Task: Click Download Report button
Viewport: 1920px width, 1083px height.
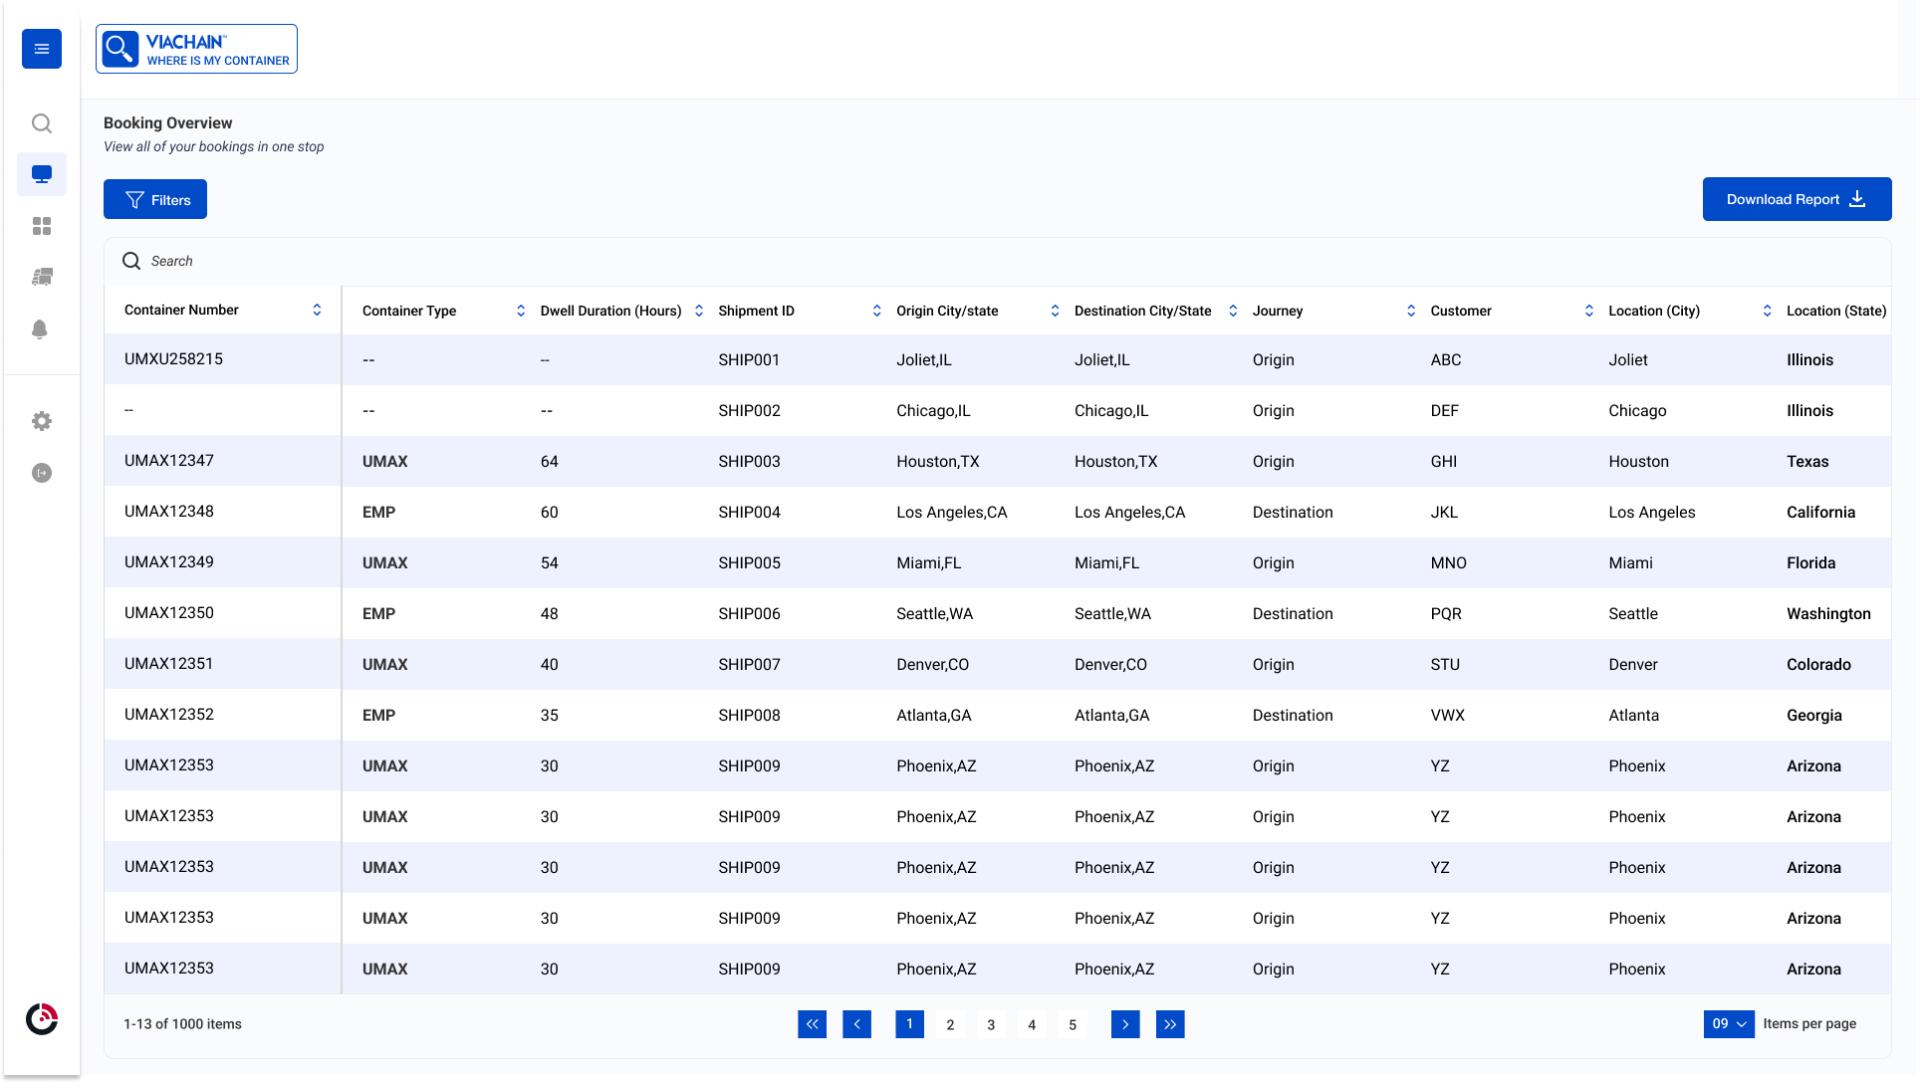Action: click(x=1797, y=199)
